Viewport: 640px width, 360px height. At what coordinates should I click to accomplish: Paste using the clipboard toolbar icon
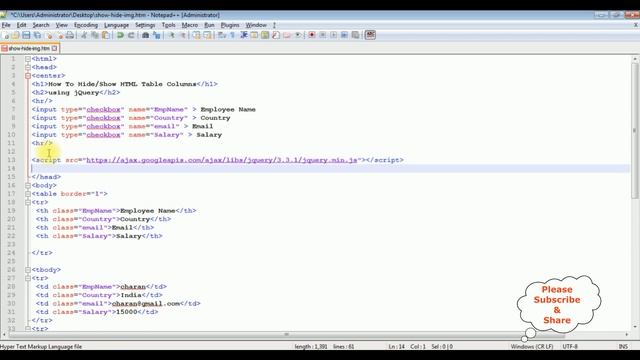tap(106, 35)
